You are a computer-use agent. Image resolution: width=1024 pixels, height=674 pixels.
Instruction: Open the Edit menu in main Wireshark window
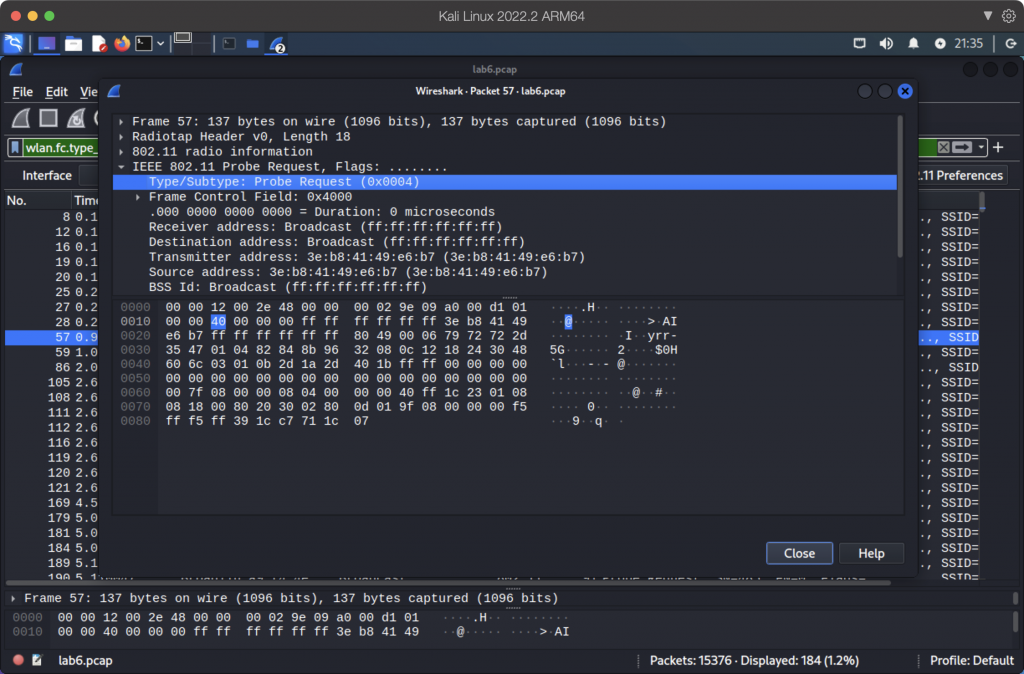[x=56, y=92]
